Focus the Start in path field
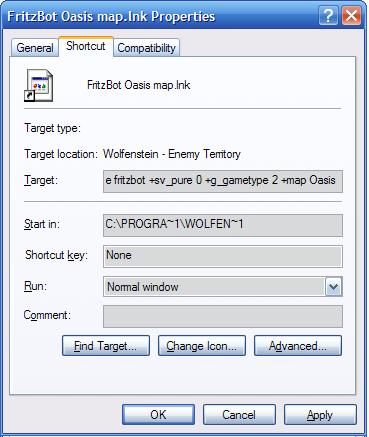369x437 pixels. coord(223,225)
